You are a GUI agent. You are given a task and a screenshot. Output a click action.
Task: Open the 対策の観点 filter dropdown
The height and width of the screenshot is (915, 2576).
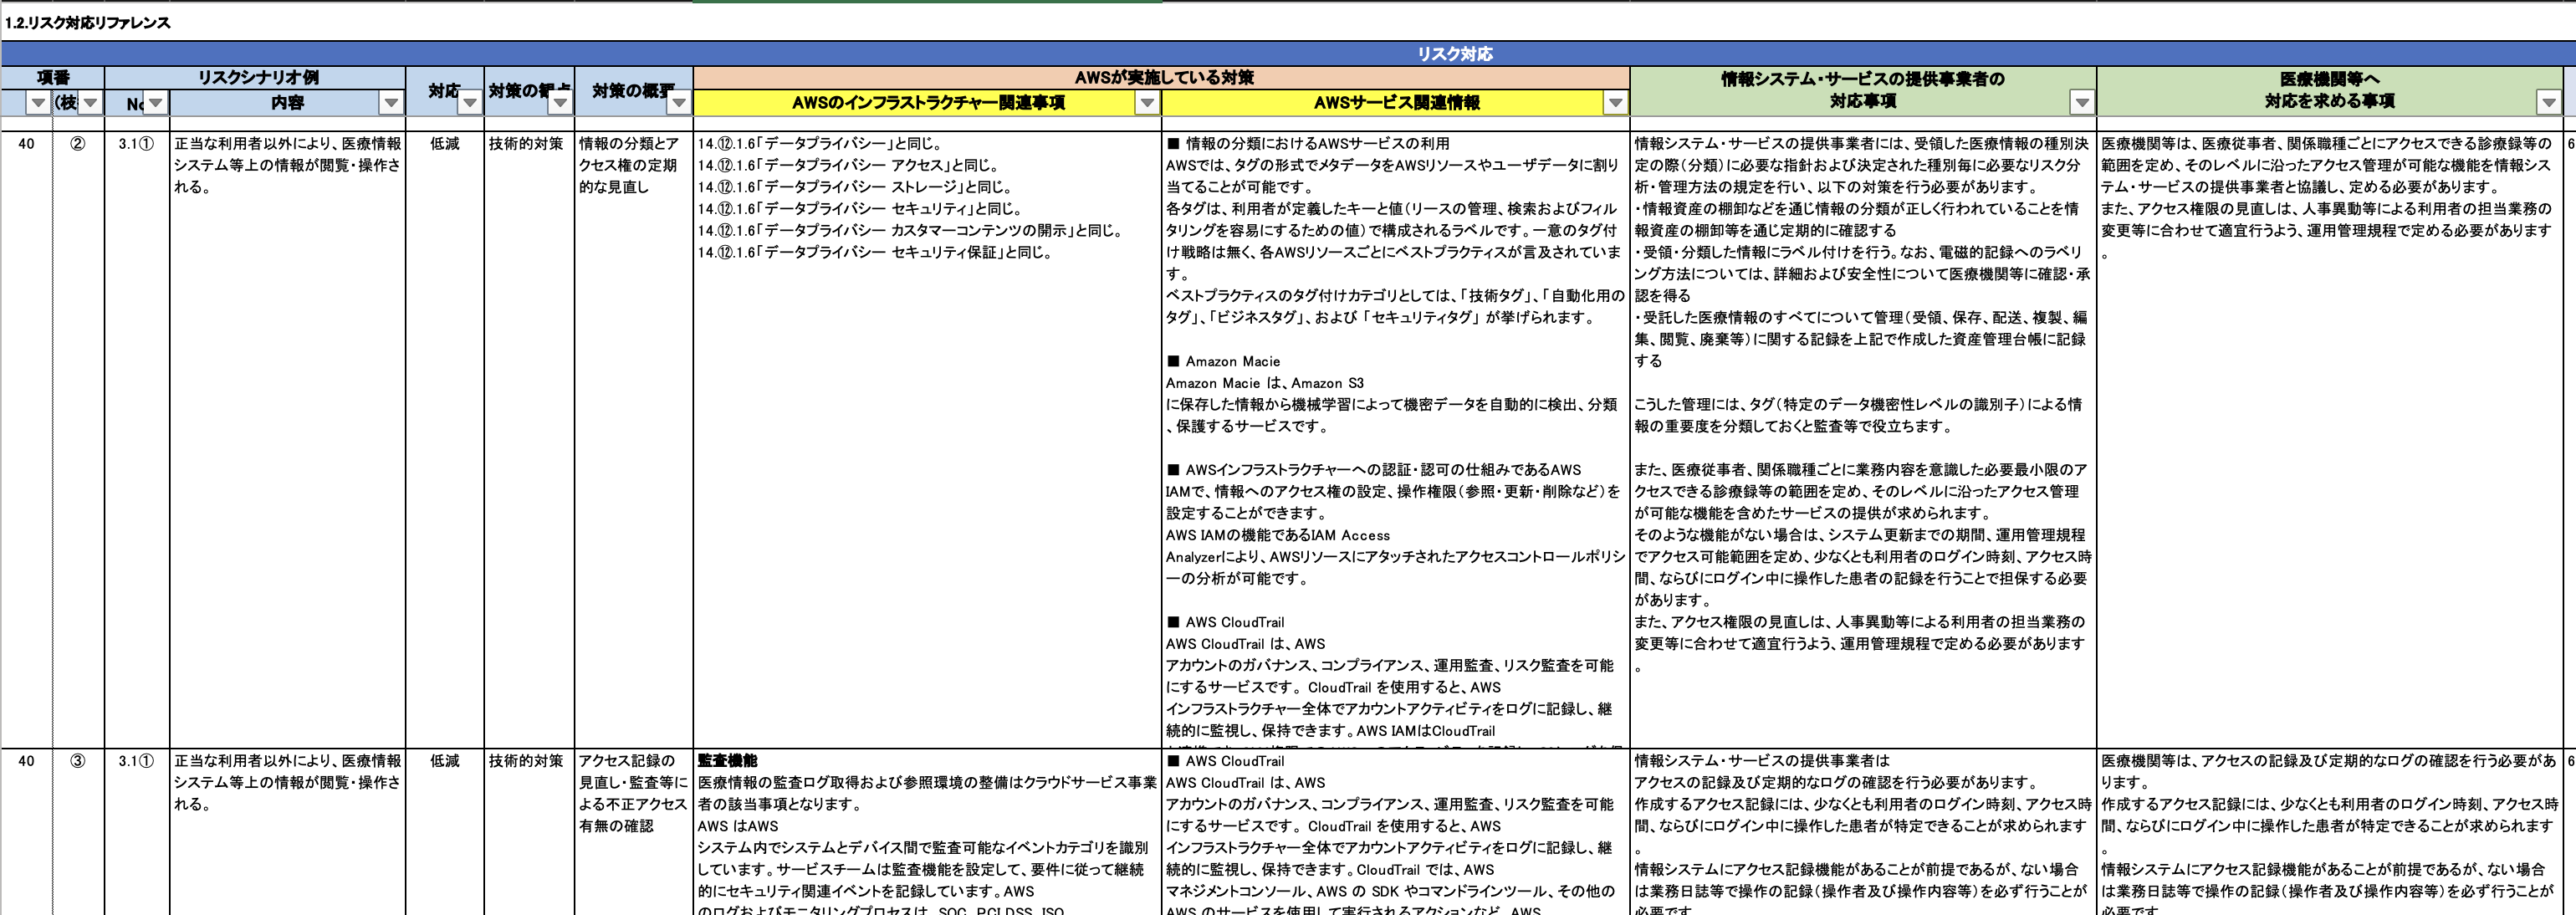(560, 103)
